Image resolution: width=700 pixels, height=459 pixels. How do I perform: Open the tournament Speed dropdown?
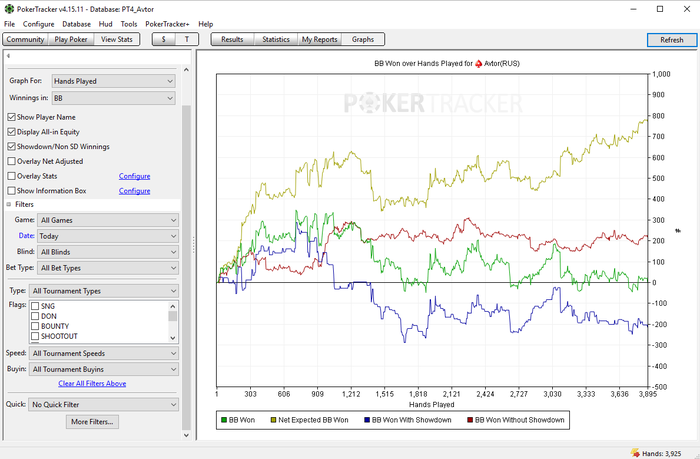pos(104,353)
